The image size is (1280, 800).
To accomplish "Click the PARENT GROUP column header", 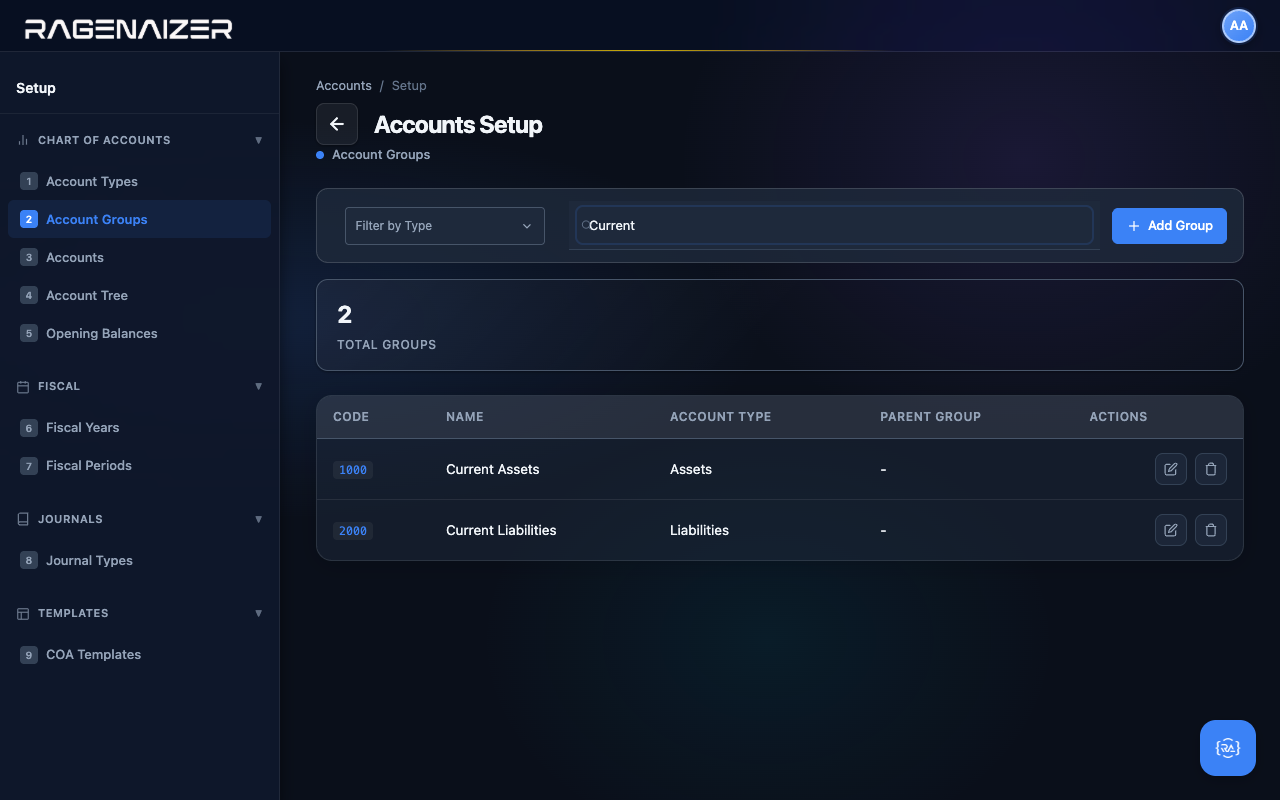I will 930,417.
